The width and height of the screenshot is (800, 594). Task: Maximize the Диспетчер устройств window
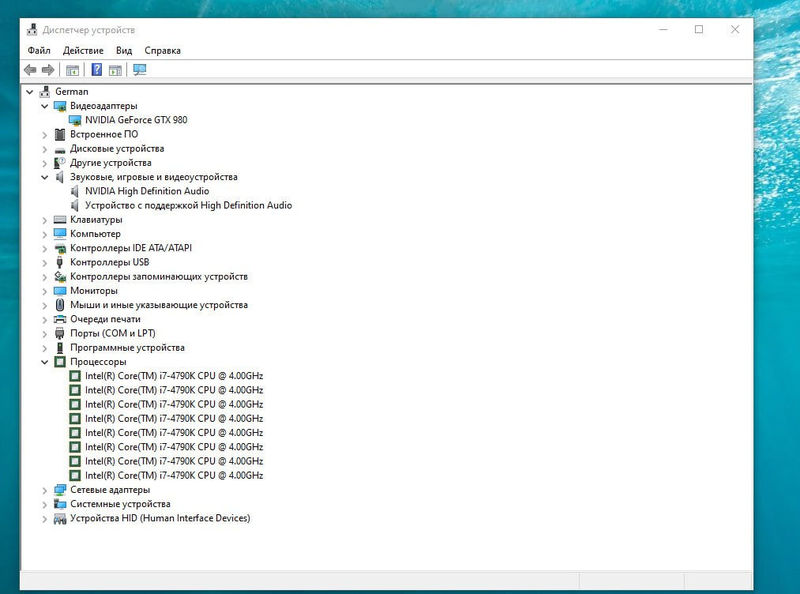(x=699, y=30)
